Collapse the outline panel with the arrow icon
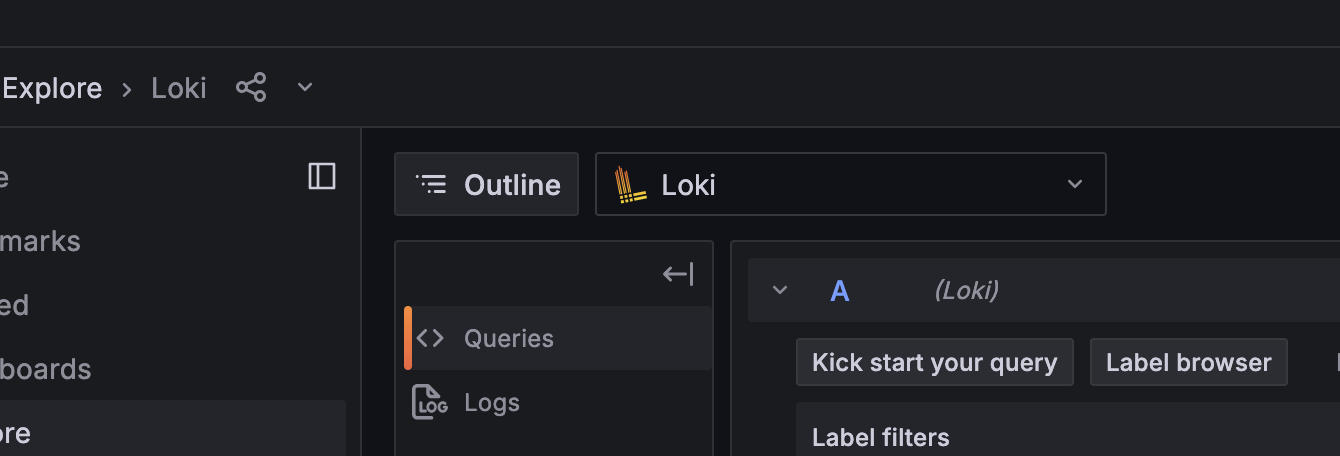 tap(678, 274)
